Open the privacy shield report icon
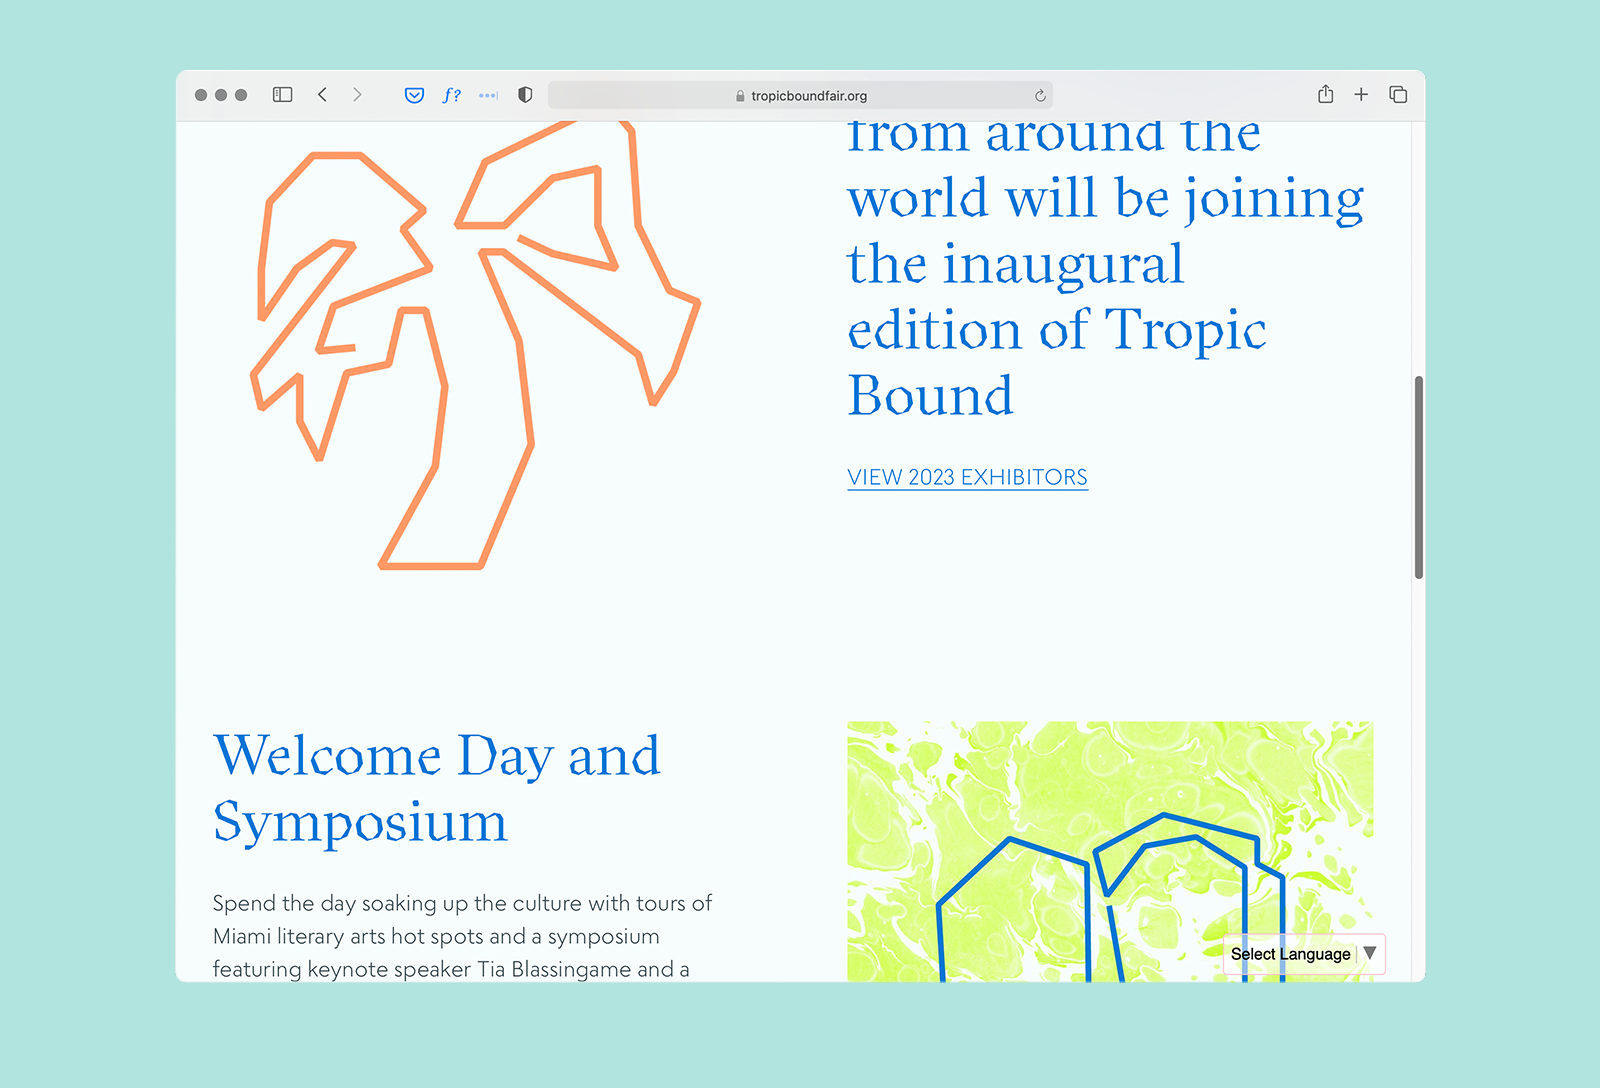This screenshot has height=1088, width=1600. 524,95
